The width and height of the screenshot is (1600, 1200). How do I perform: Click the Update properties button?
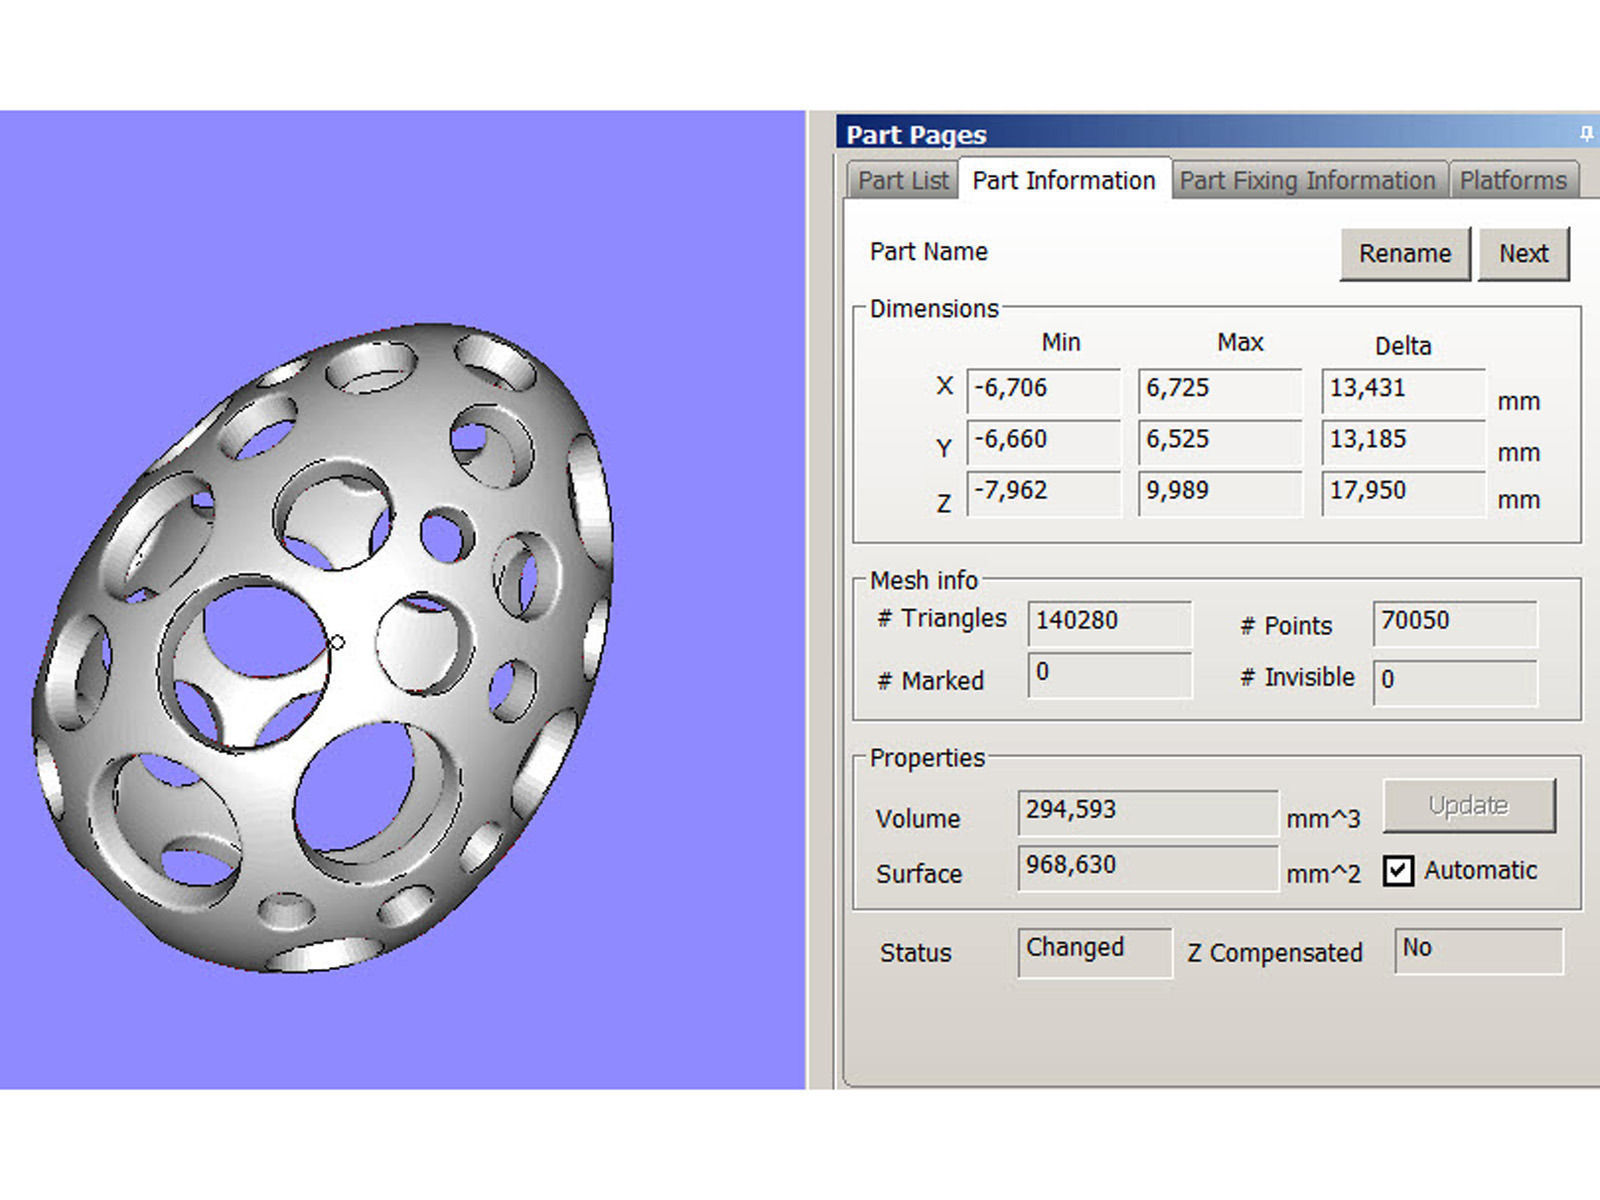click(1468, 806)
